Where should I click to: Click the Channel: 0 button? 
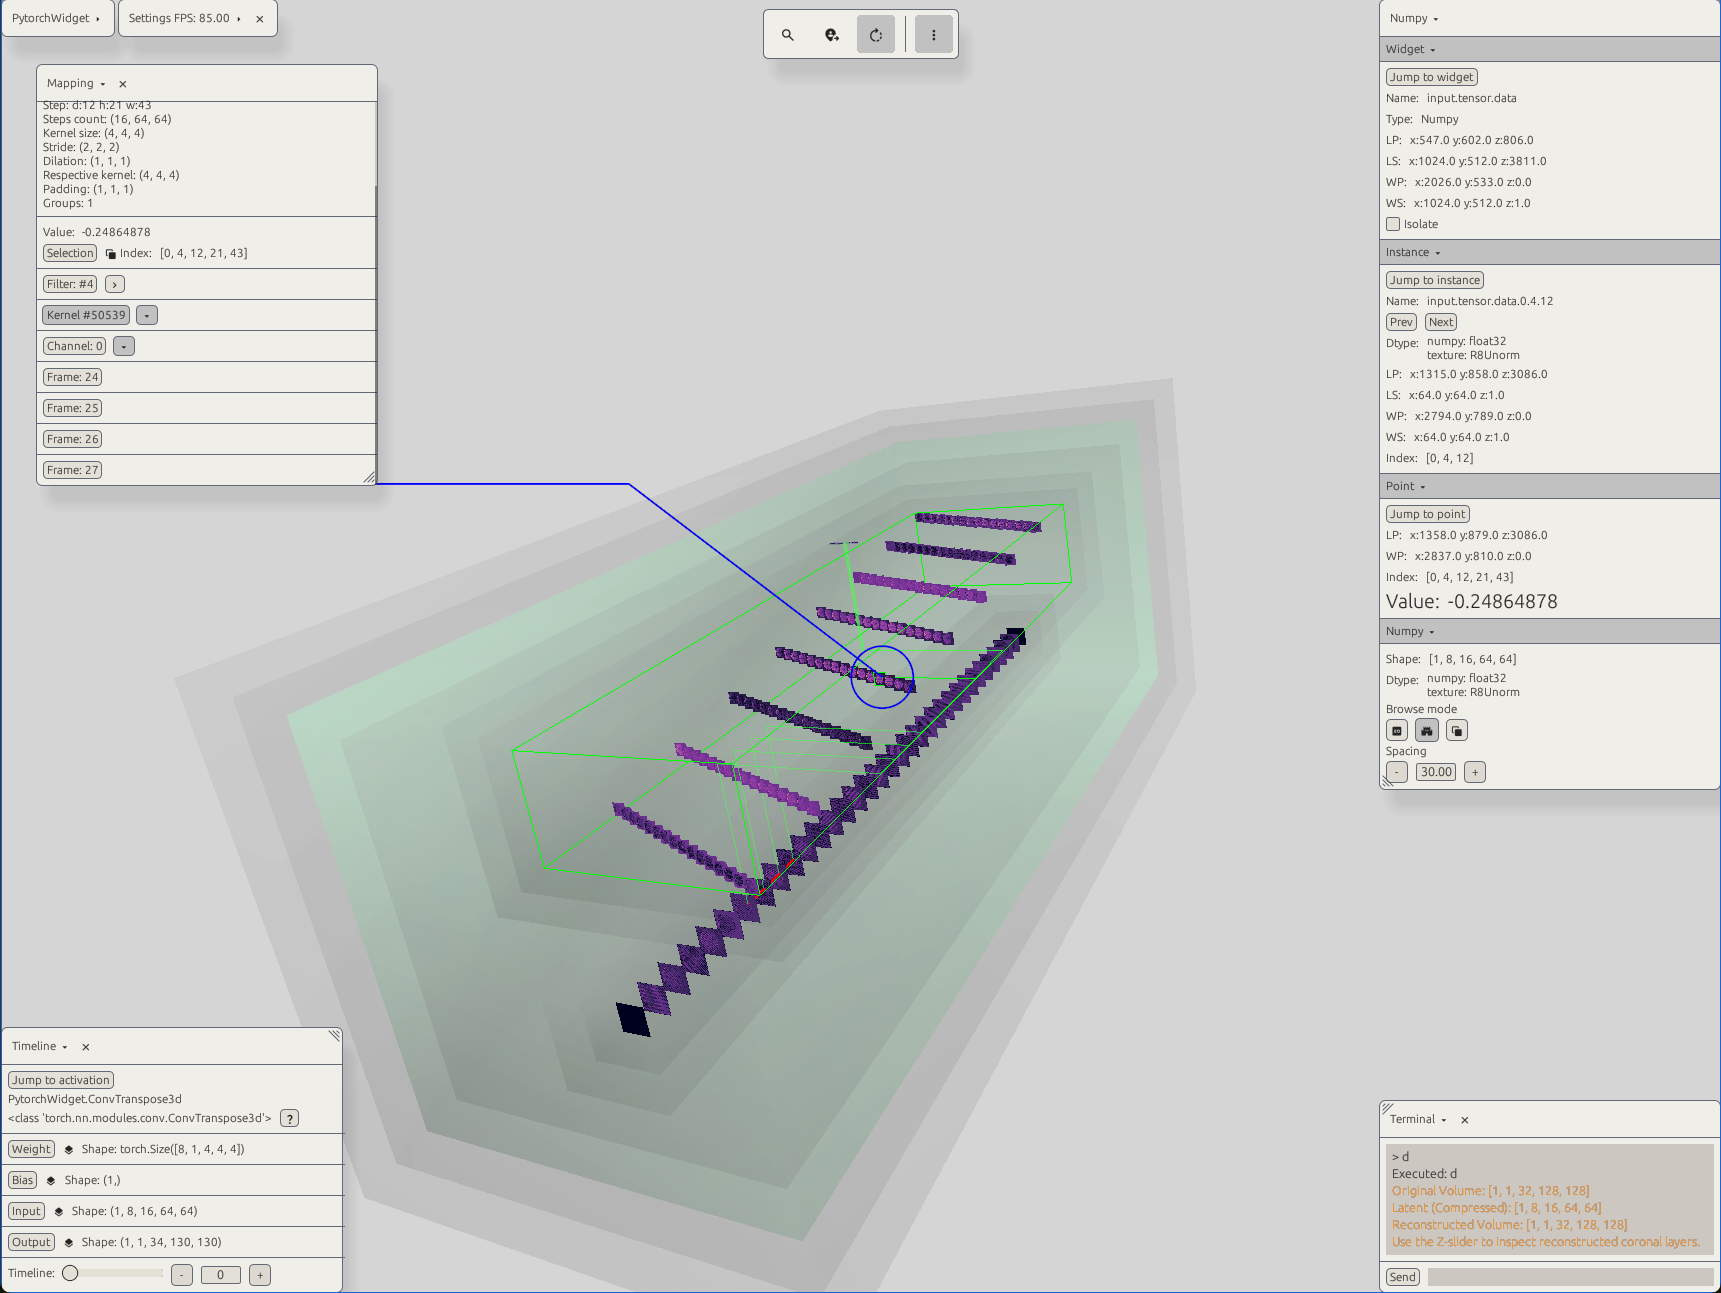tap(74, 347)
